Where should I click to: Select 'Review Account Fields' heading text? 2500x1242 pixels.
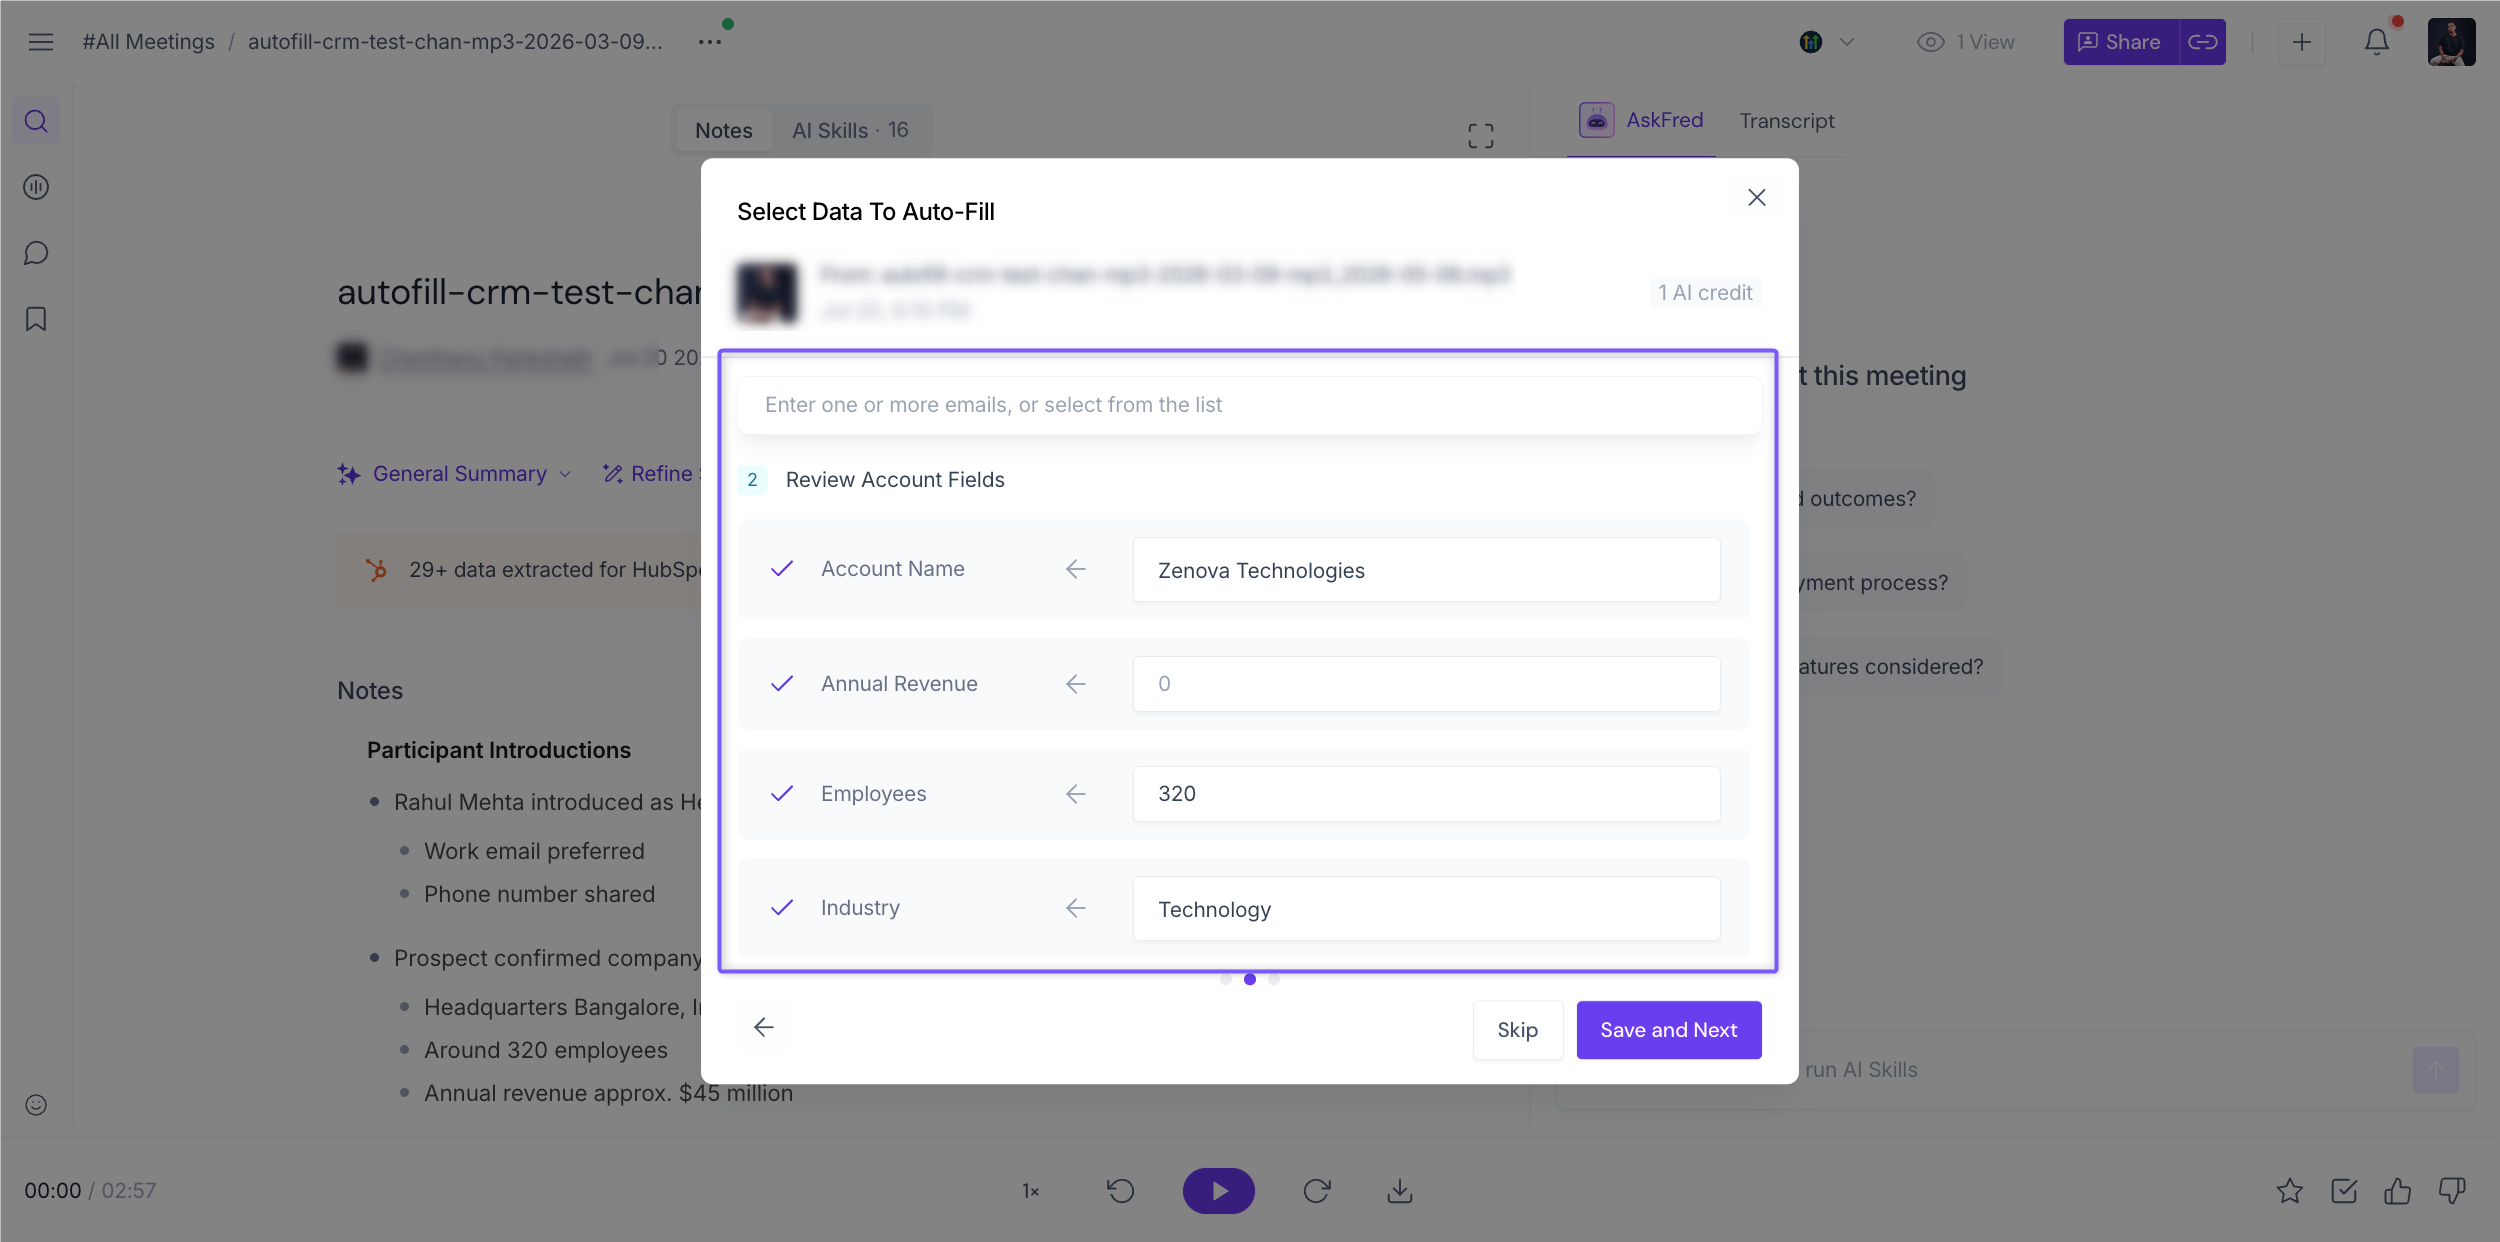point(895,480)
